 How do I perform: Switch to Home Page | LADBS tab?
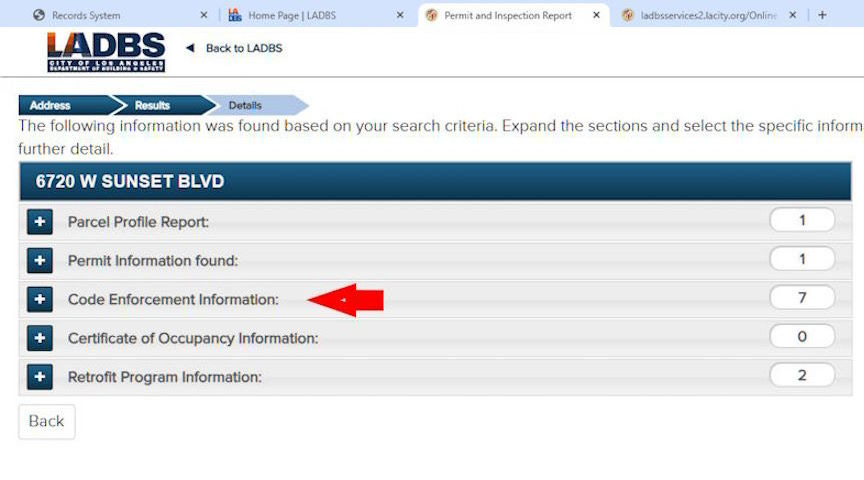tap(292, 15)
